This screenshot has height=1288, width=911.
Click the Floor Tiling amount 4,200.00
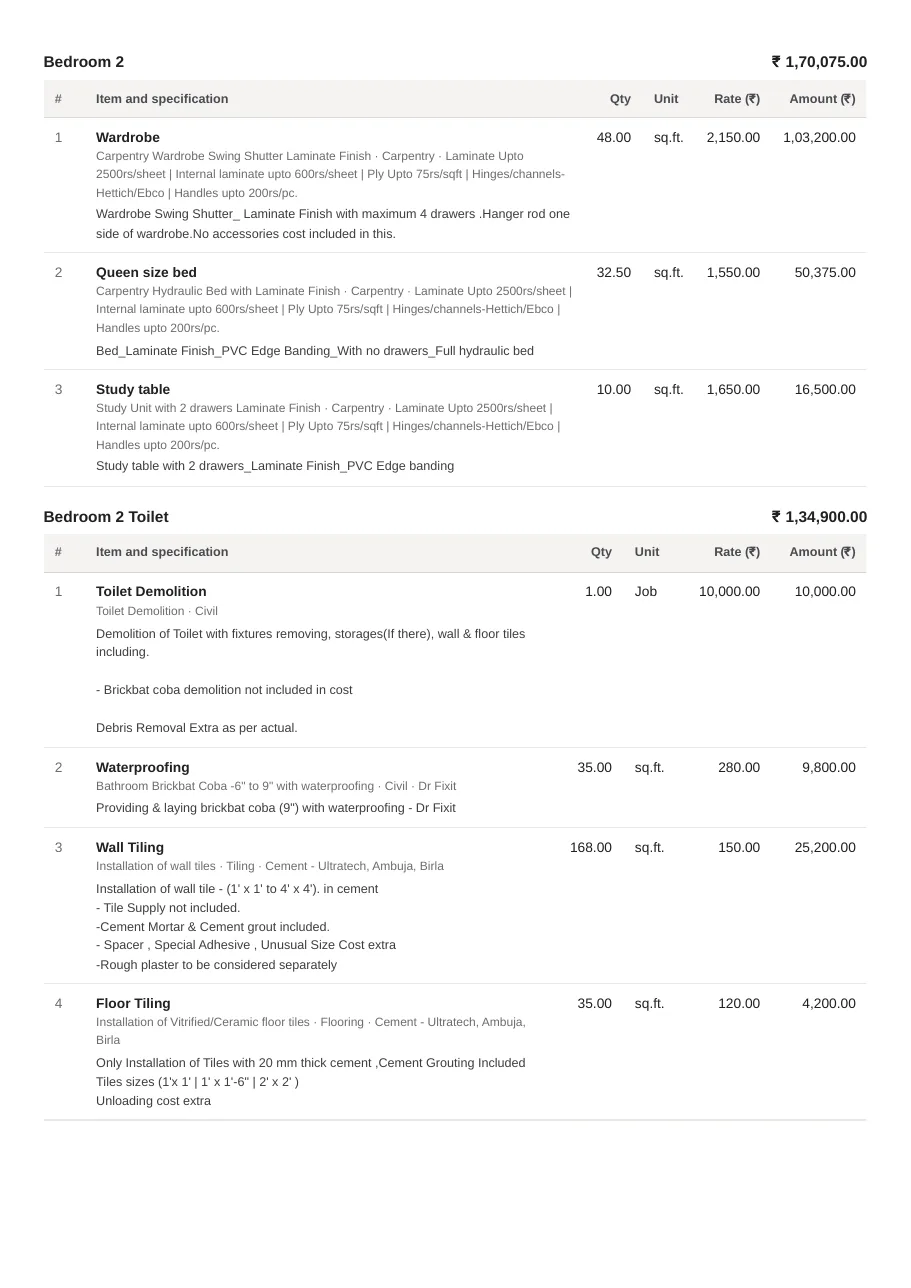point(829,1003)
